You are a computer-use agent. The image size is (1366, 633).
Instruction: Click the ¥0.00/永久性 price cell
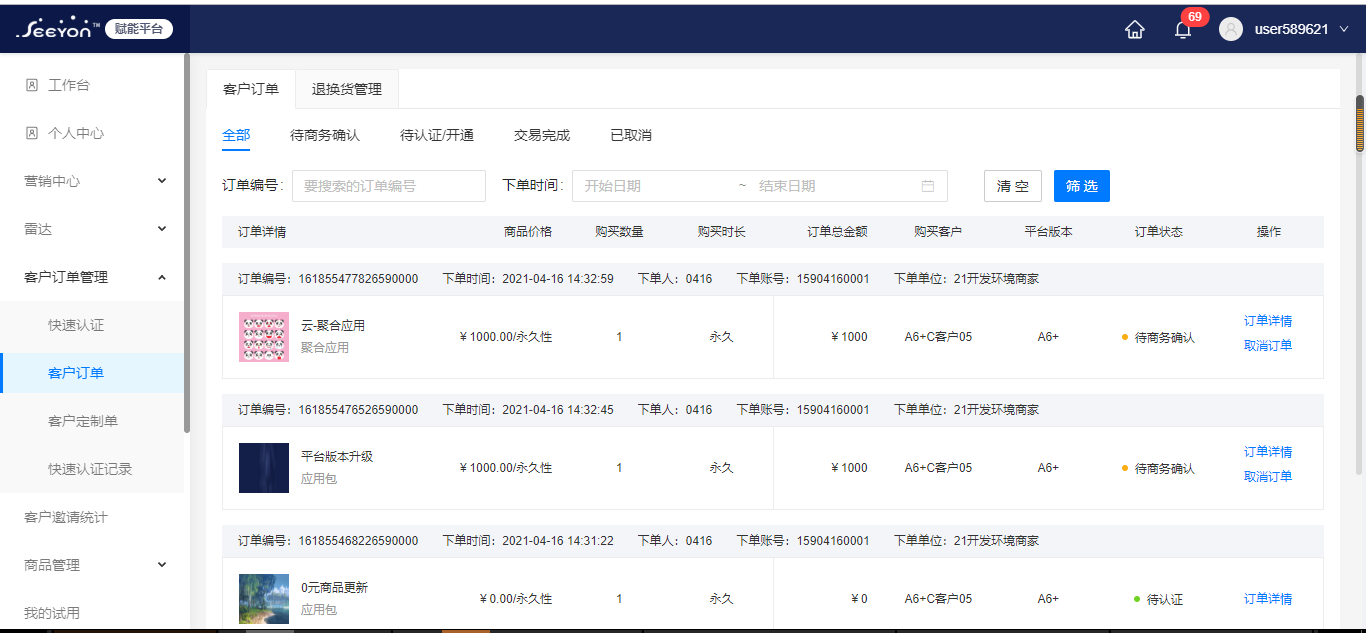click(x=516, y=599)
